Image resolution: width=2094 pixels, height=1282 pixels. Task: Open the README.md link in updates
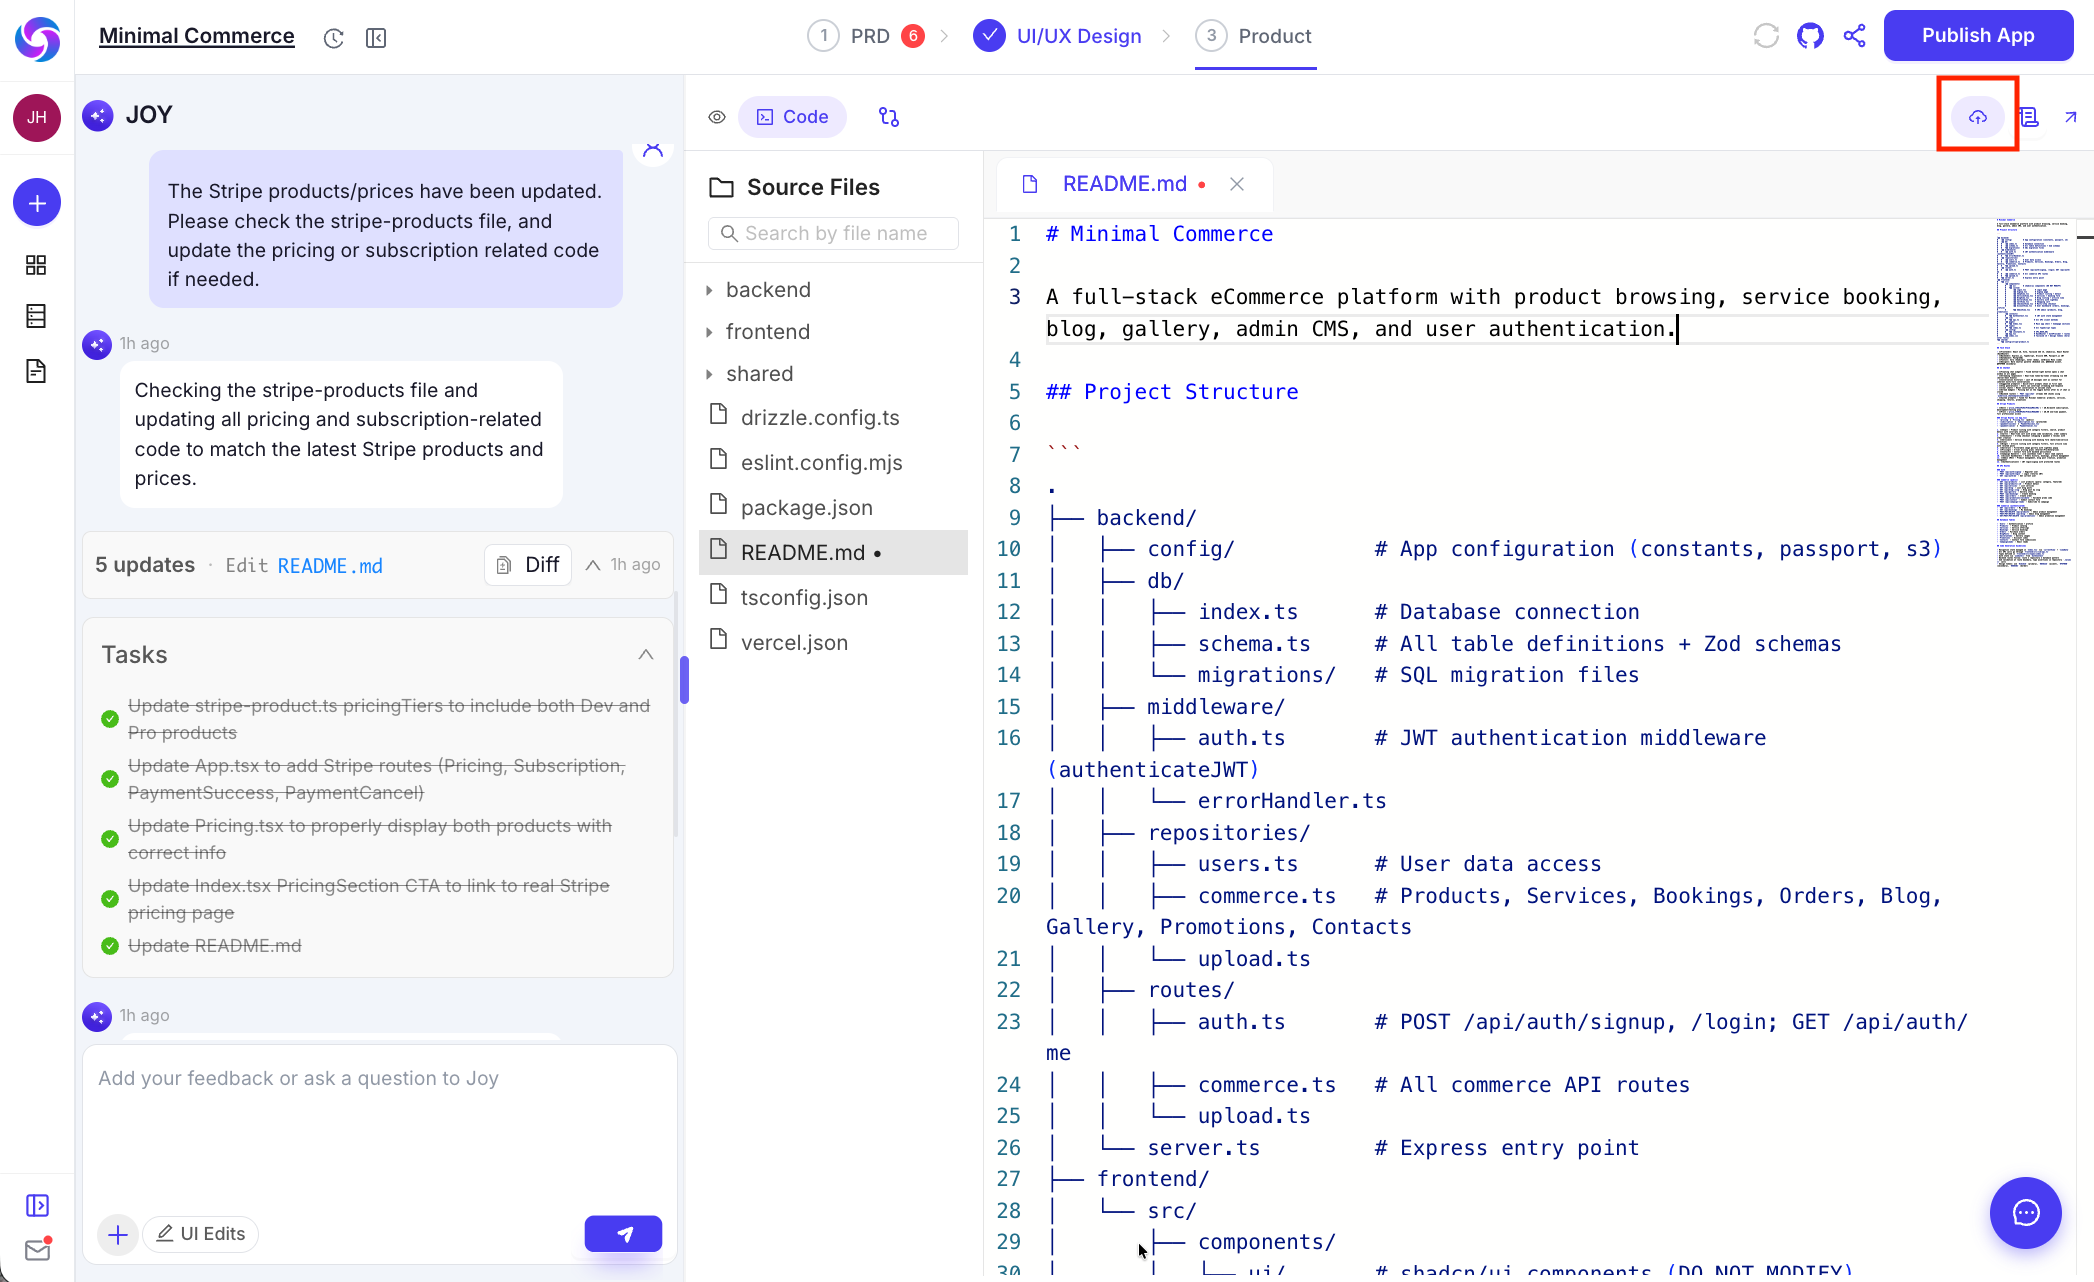coord(330,566)
